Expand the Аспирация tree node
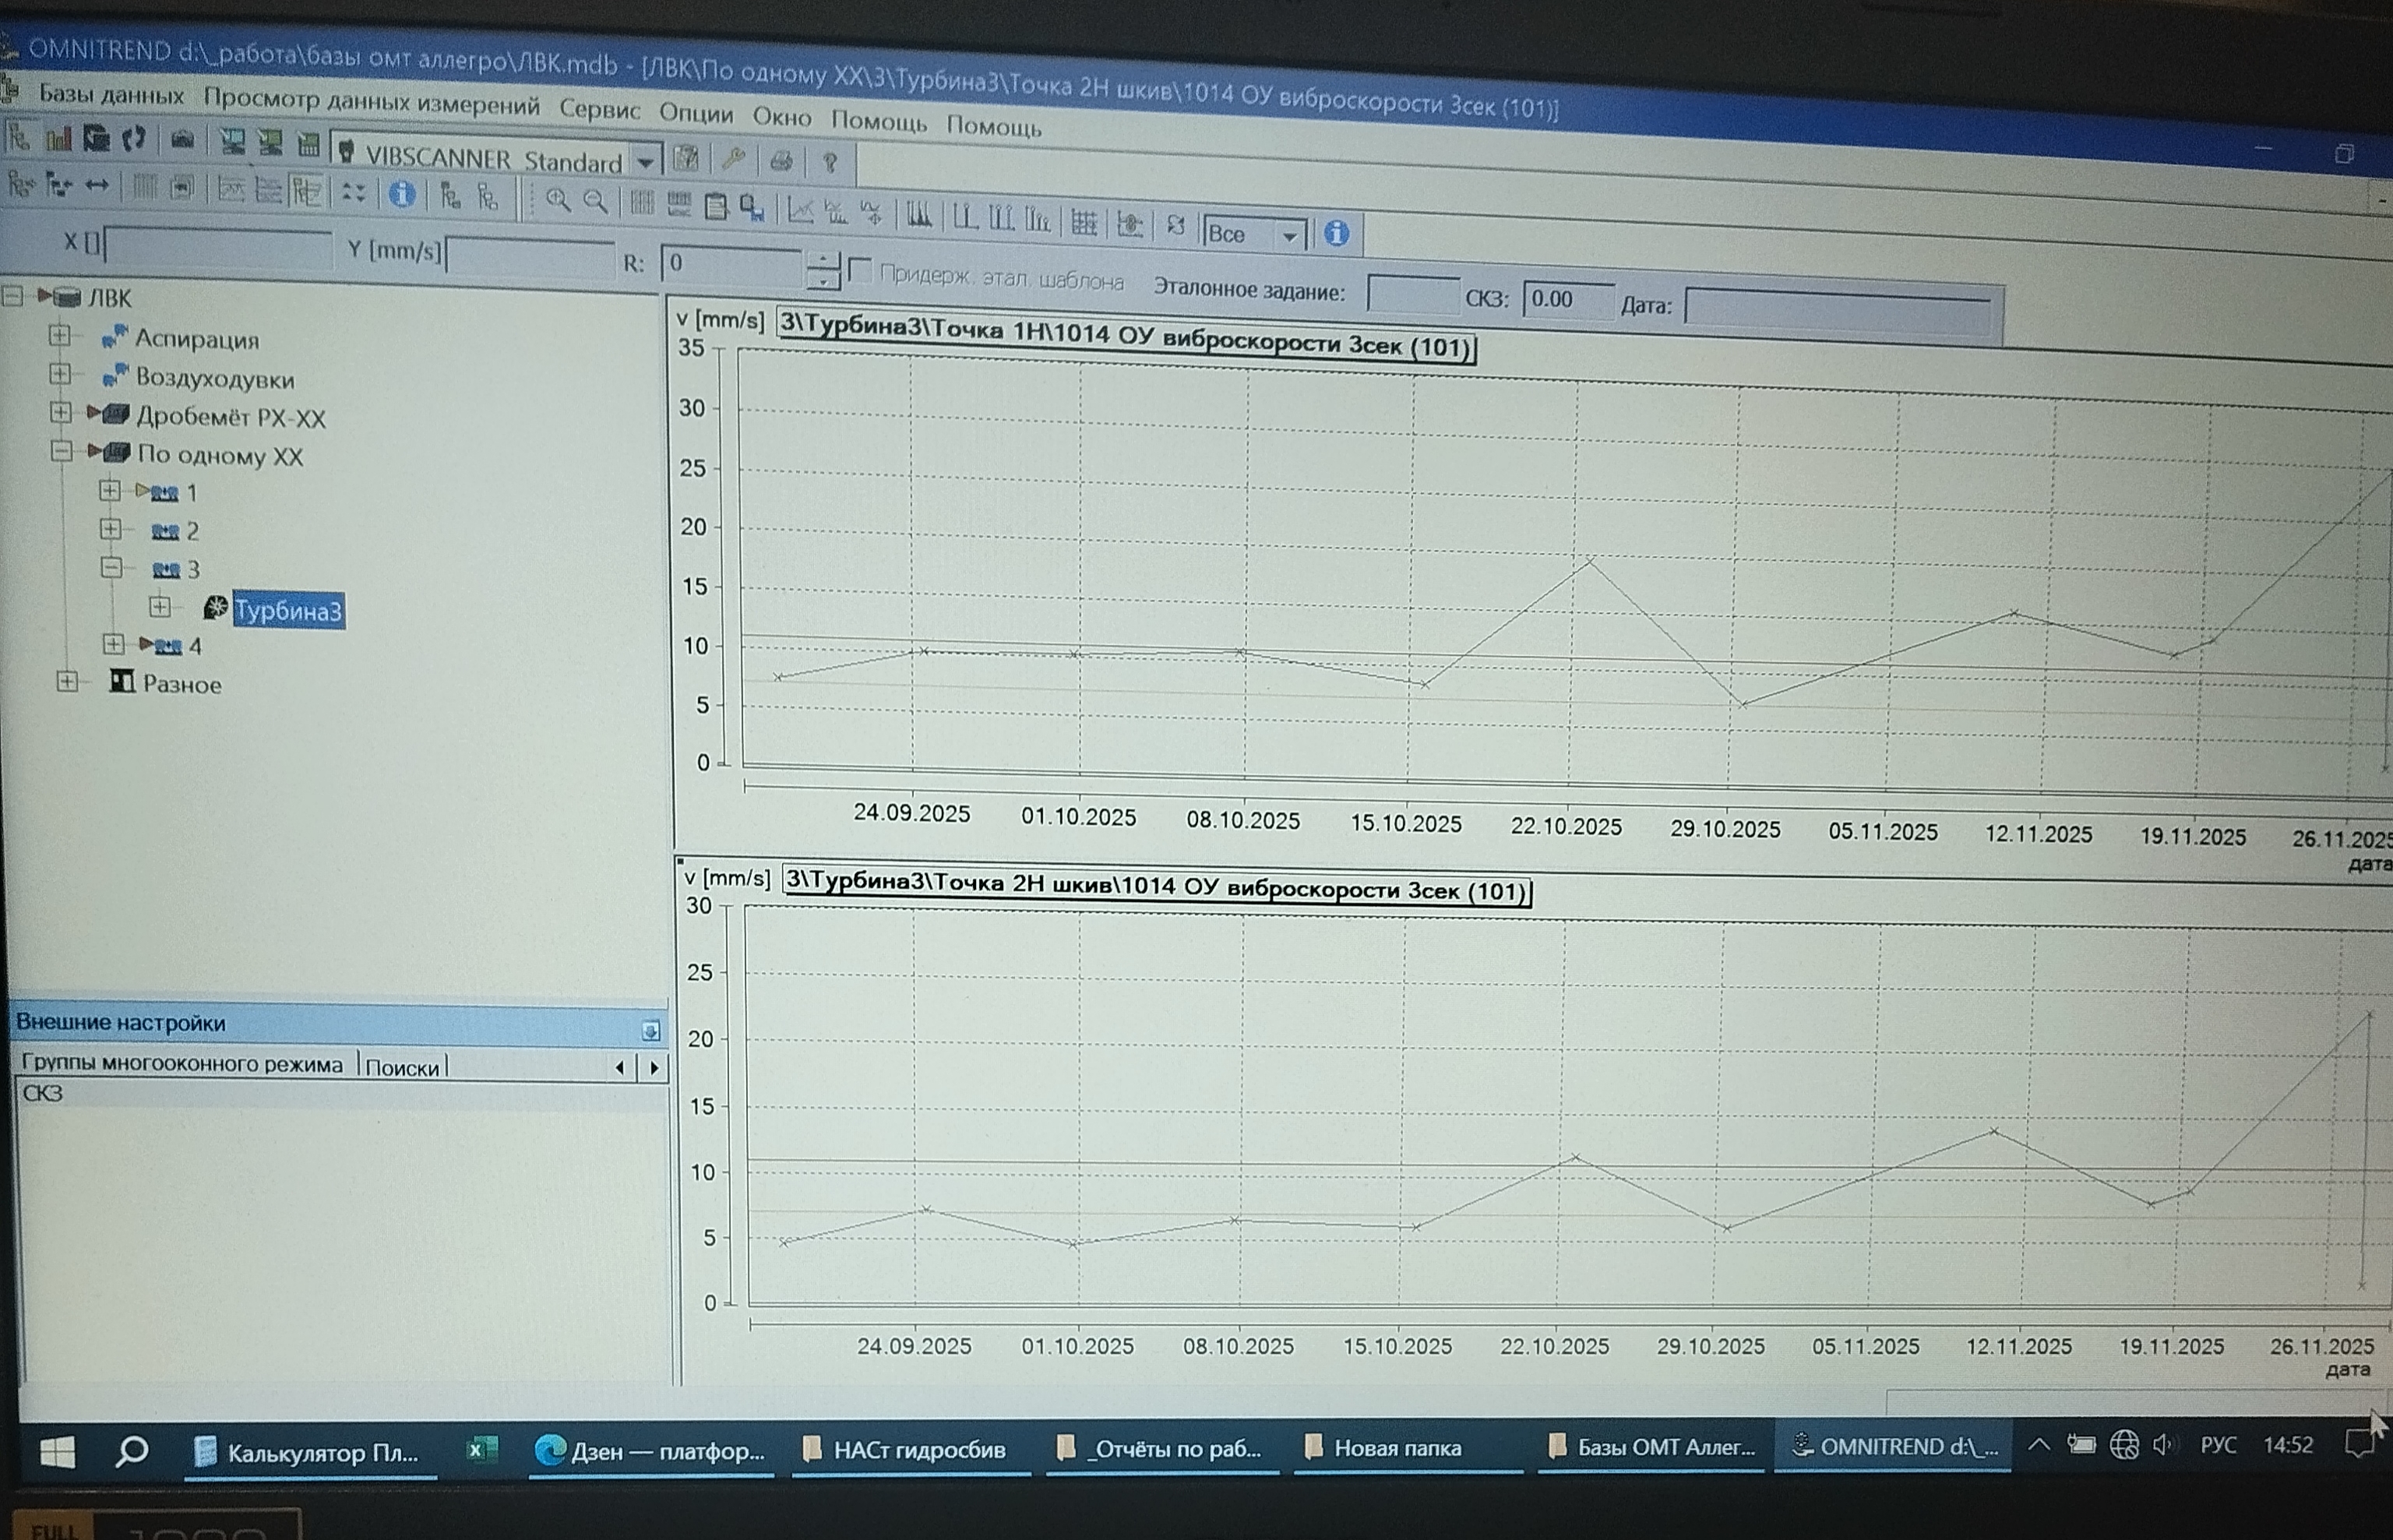The width and height of the screenshot is (2393, 1540). (60, 336)
